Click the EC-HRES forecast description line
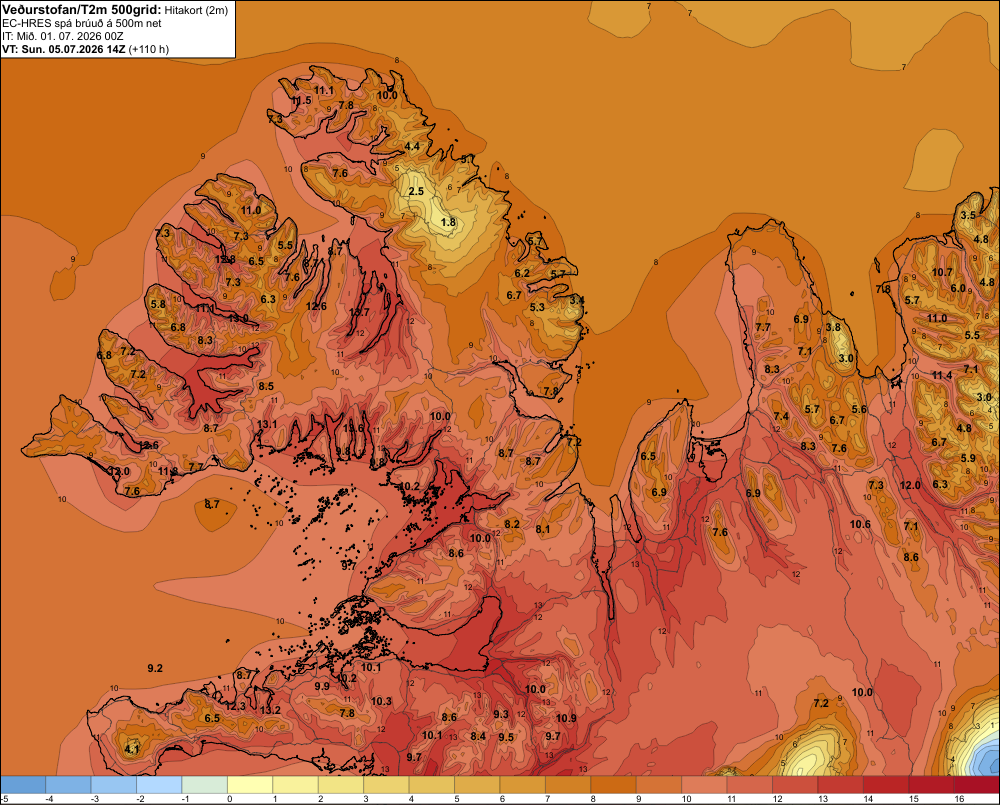Image resolution: width=1000 pixels, height=805 pixels. click(82, 23)
